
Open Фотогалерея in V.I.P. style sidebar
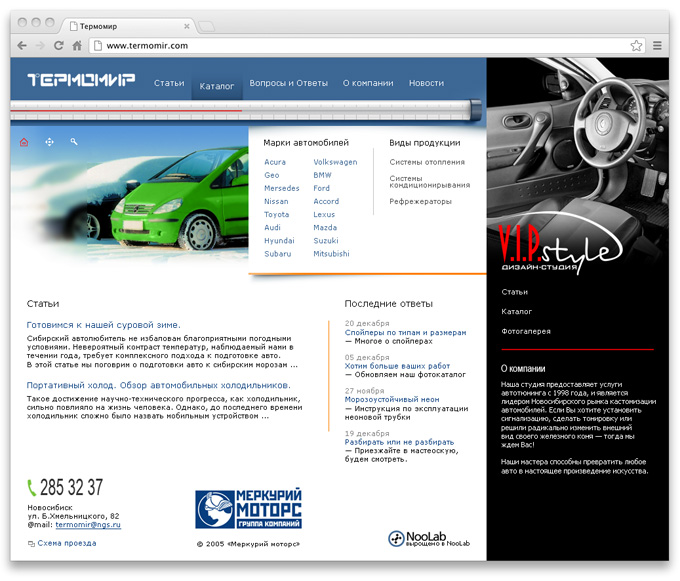coord(526,331)
